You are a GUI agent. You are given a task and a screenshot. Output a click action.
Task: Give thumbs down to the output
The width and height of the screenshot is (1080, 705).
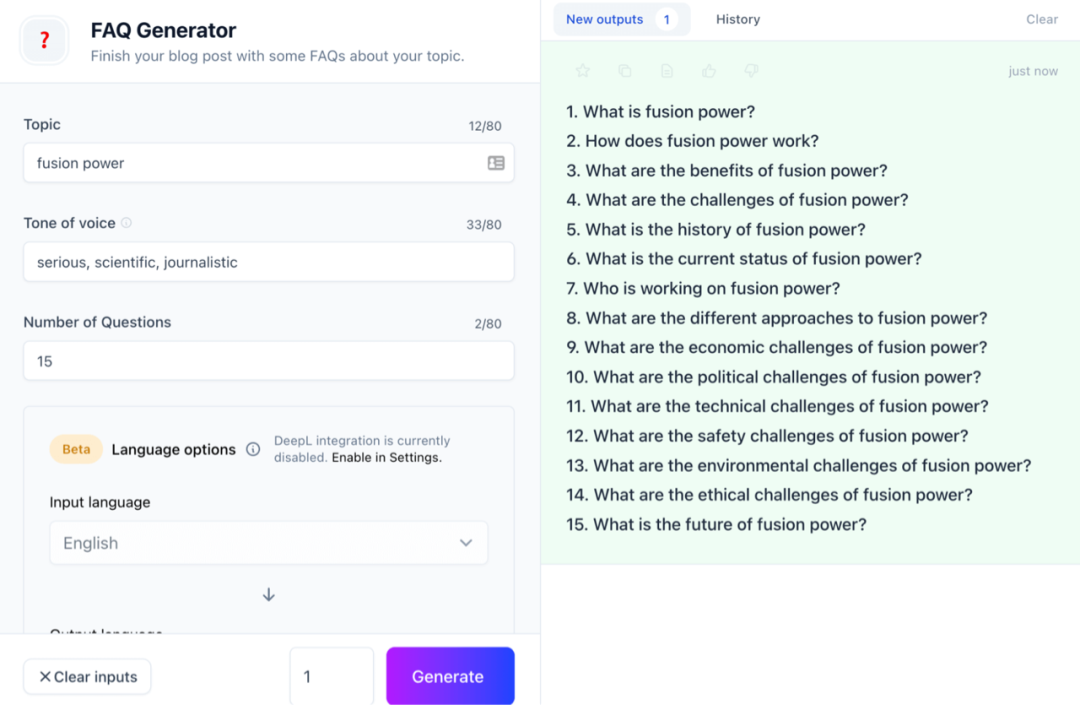point(751,71)
